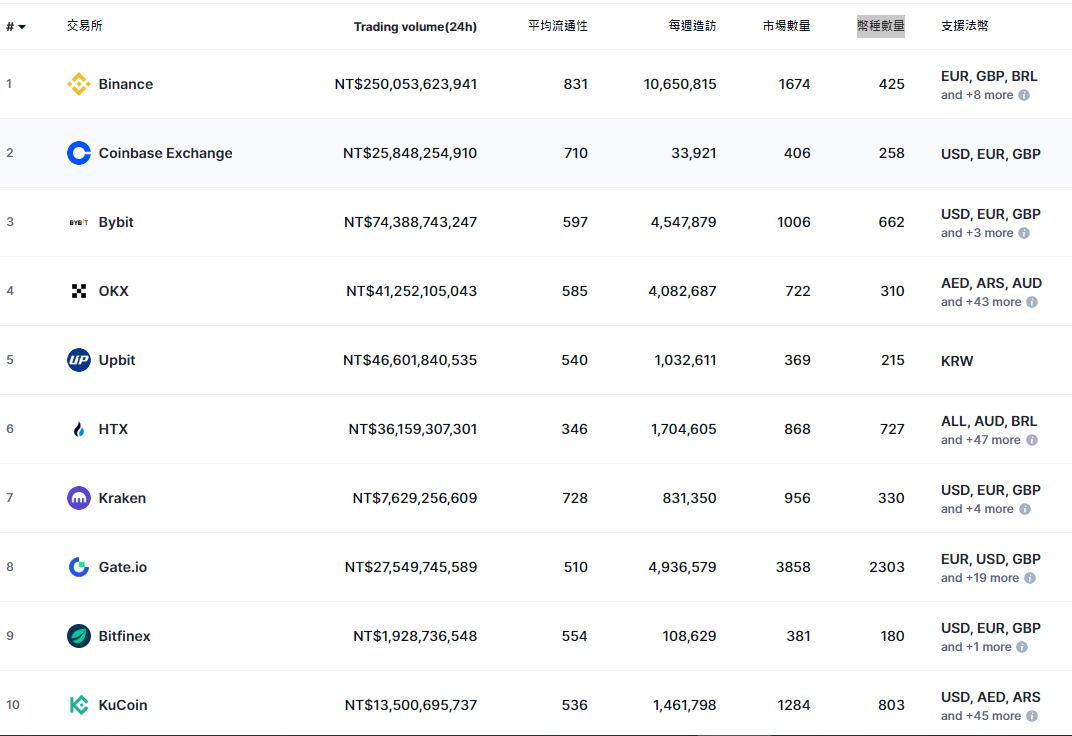Image resolution: width=1072 pixels, height=736 pixels.
Task: Sort by 每週造訪 column header
Action: (693, 26)
